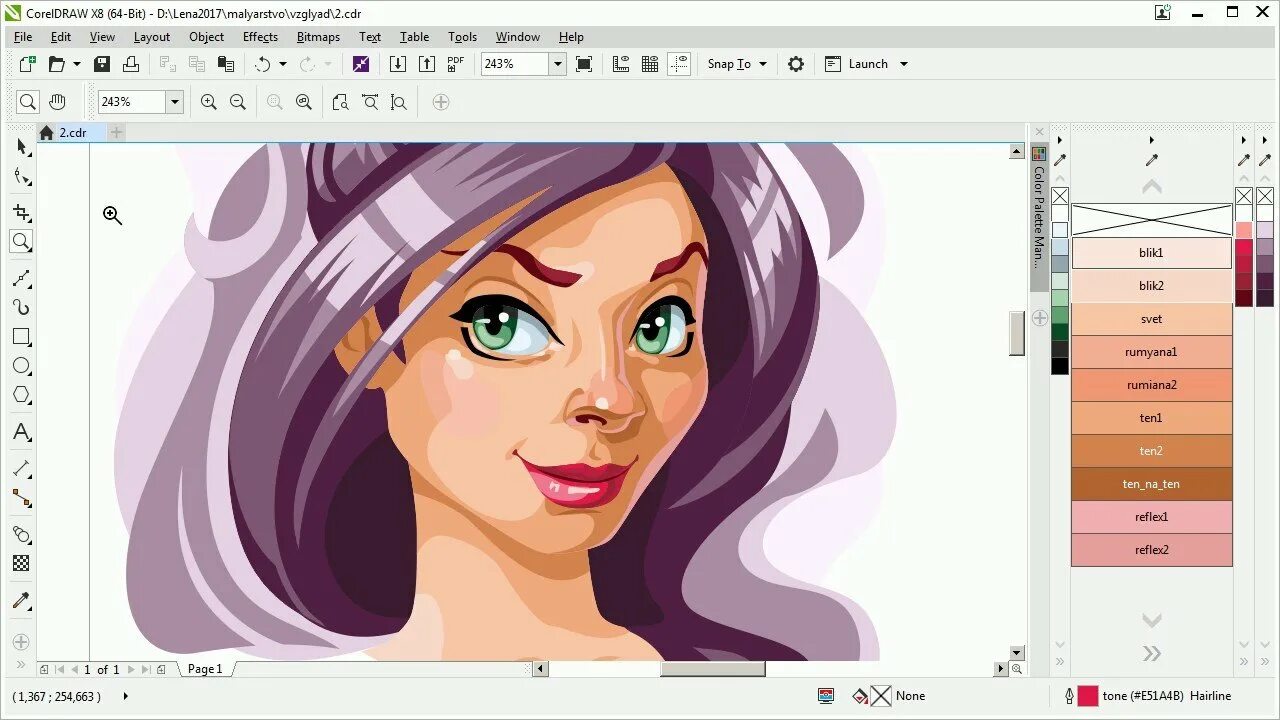Click the Zoom in icon

pos(209,102)
